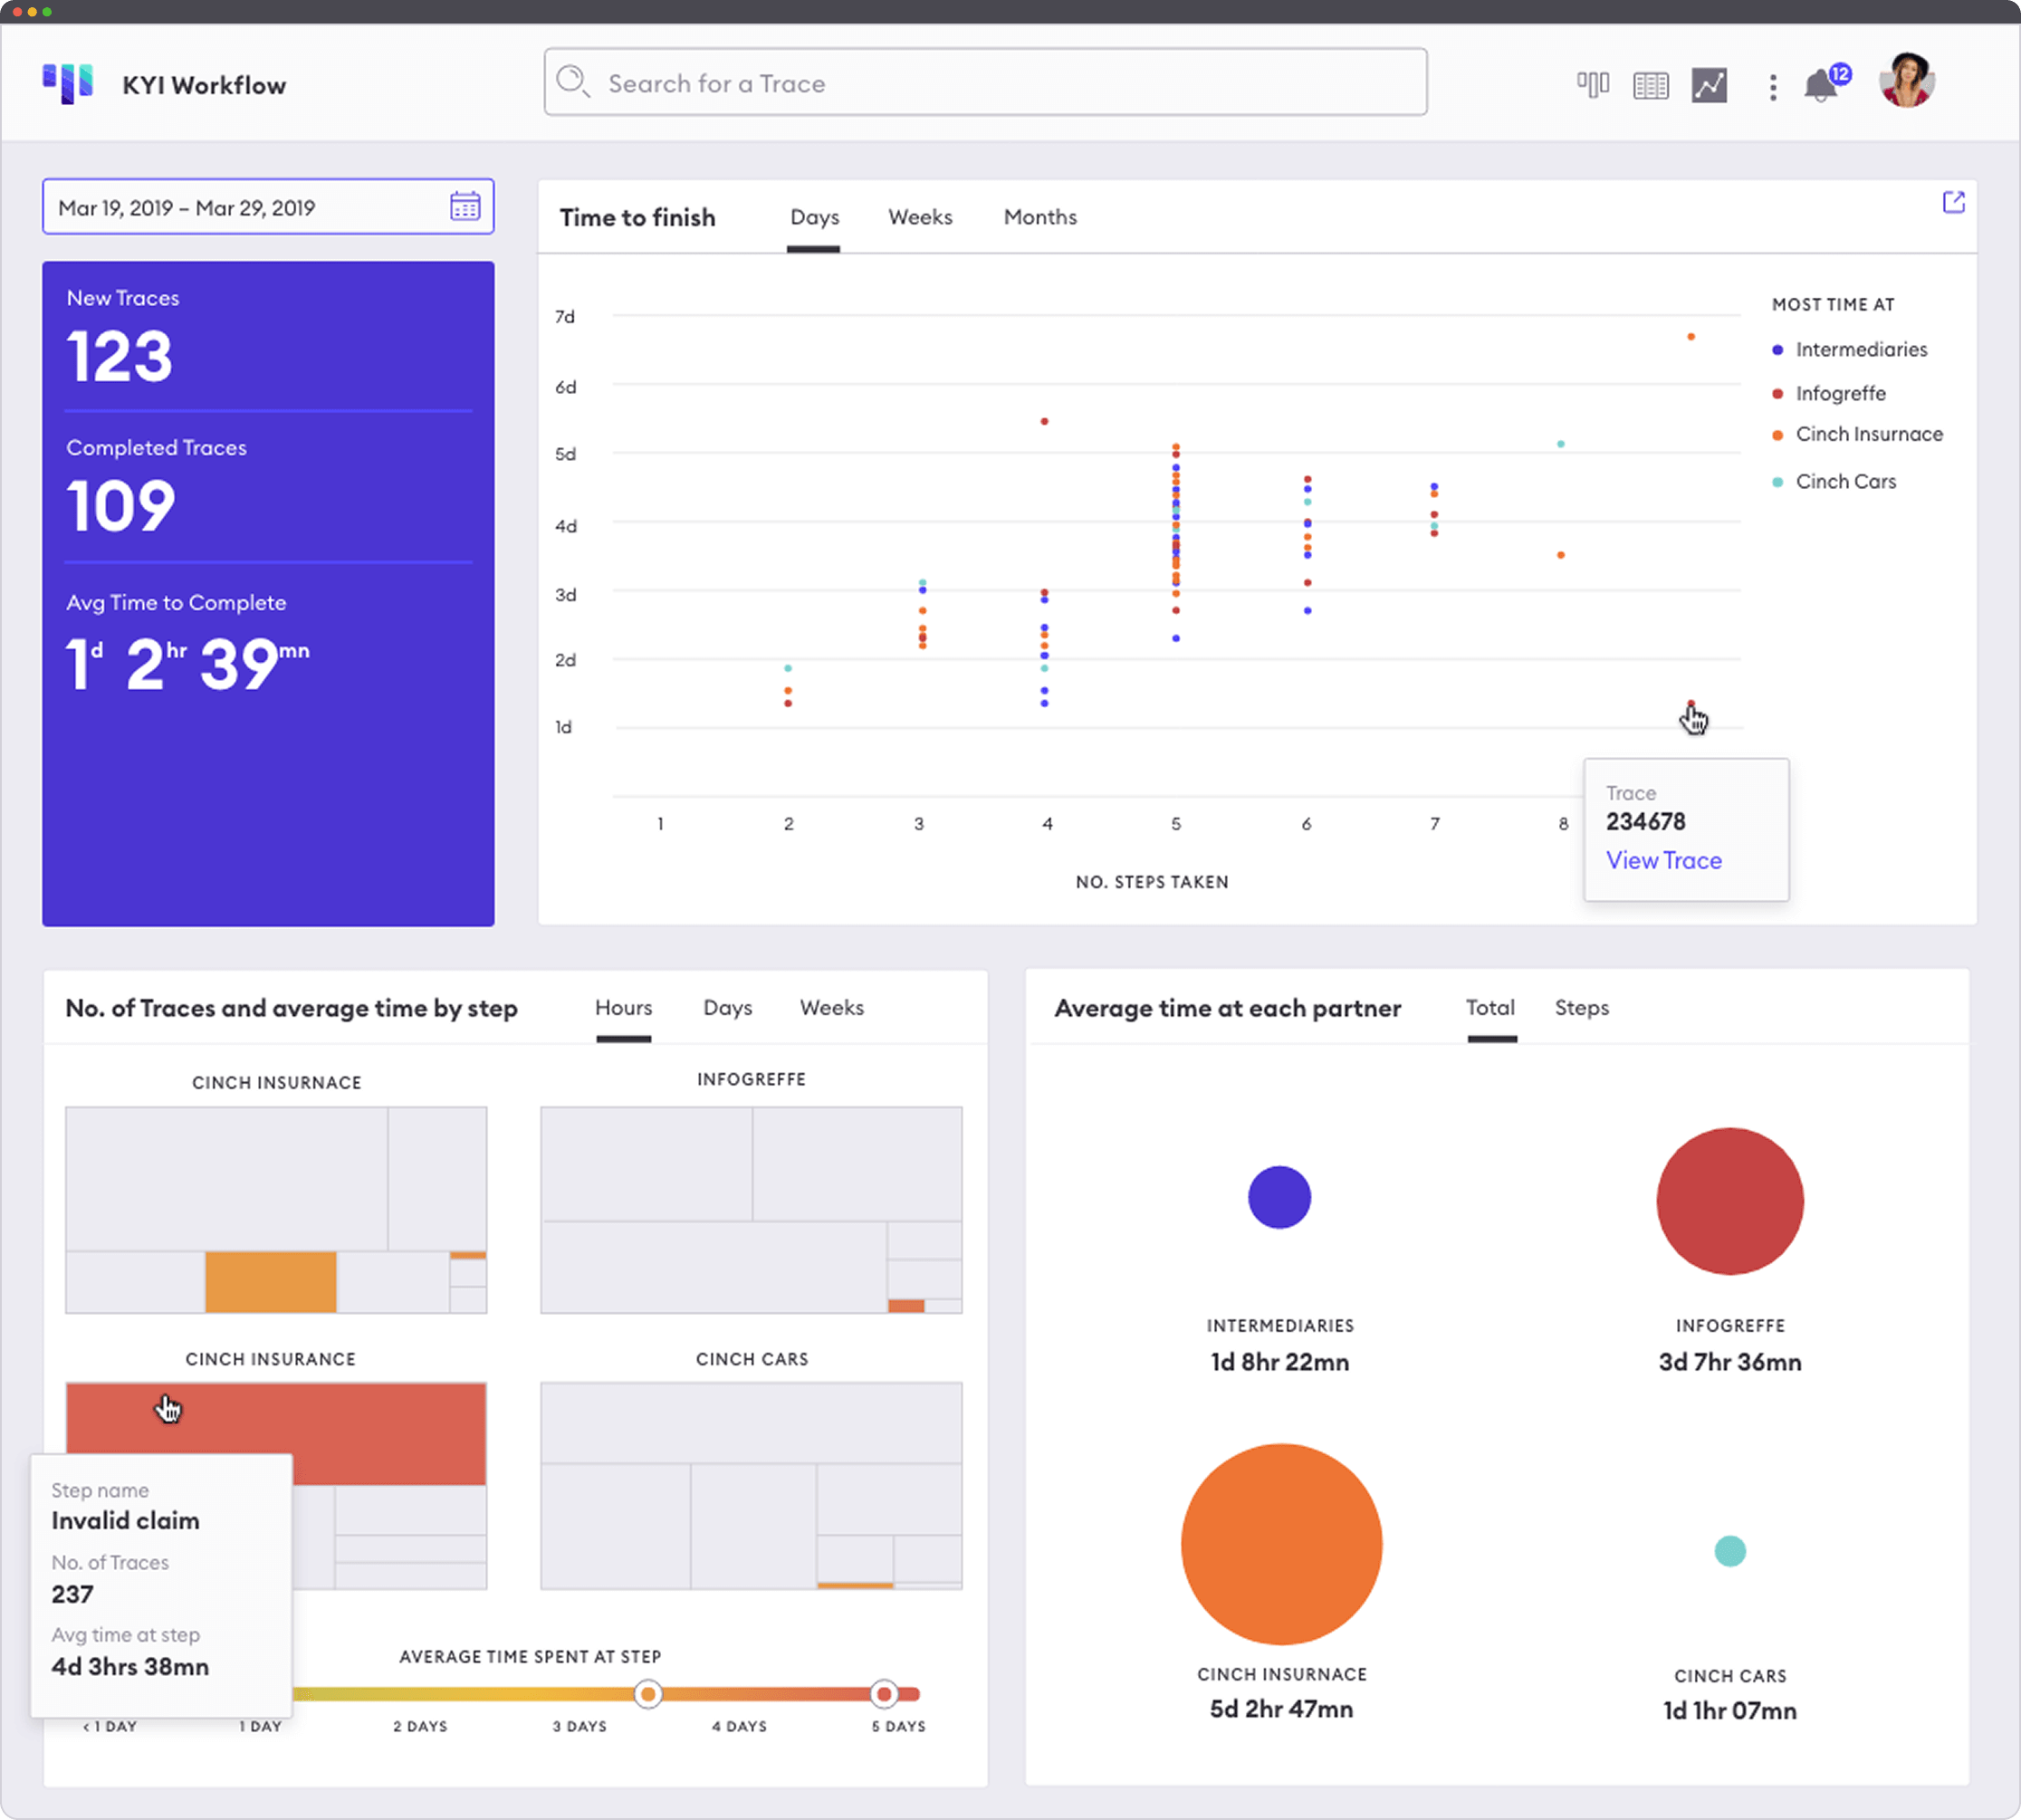
Task: Click the 5 days slider handle
Action: (x=883, y=1694)
